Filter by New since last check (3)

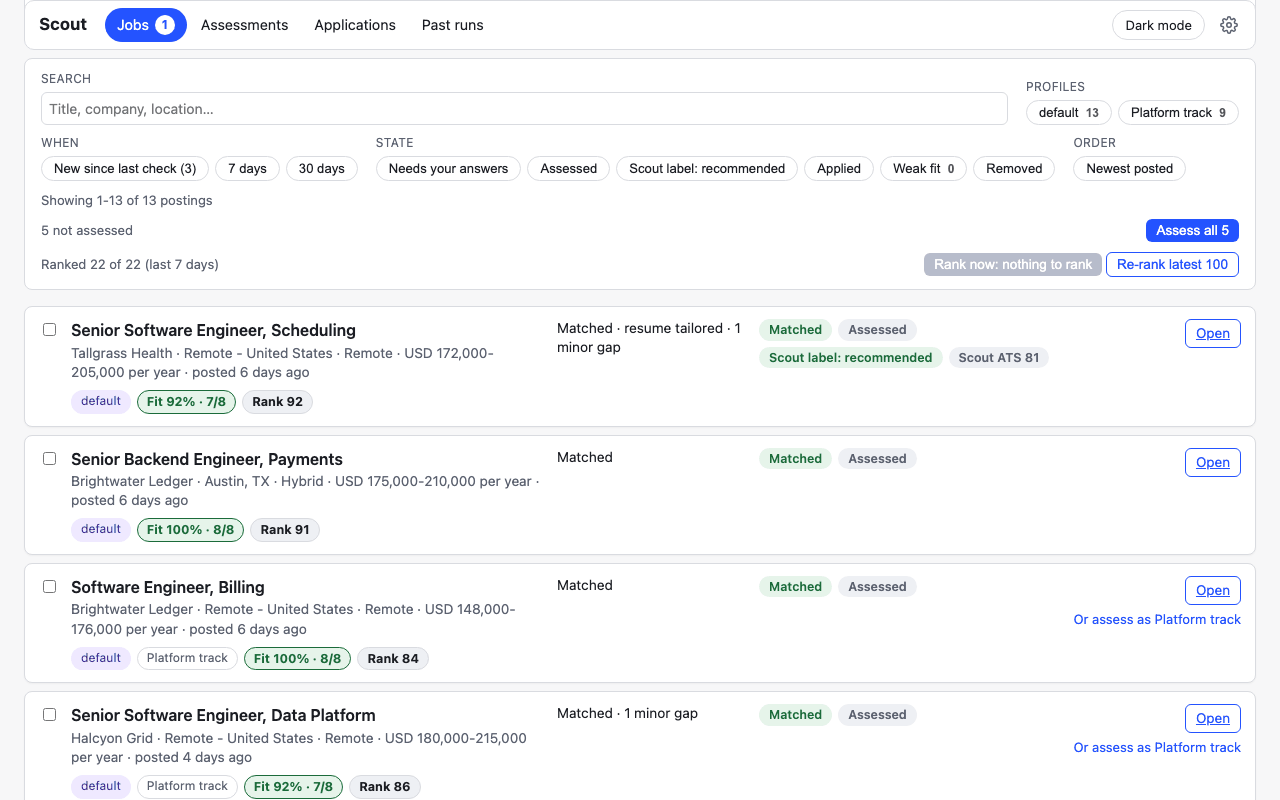125,168
